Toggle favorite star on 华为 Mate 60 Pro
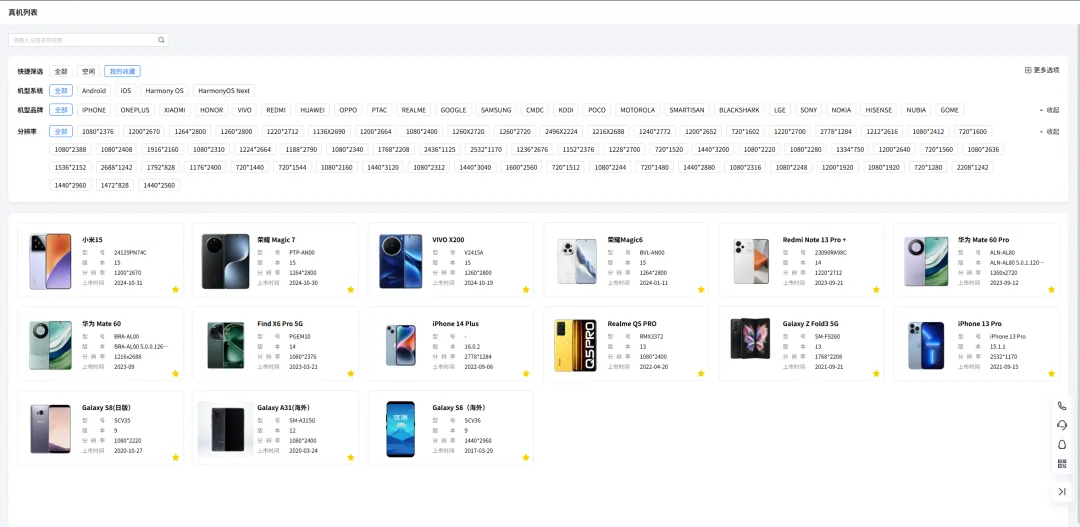Image resolution: width=1080 pixels, height=527 pixels. point(1052,289)
